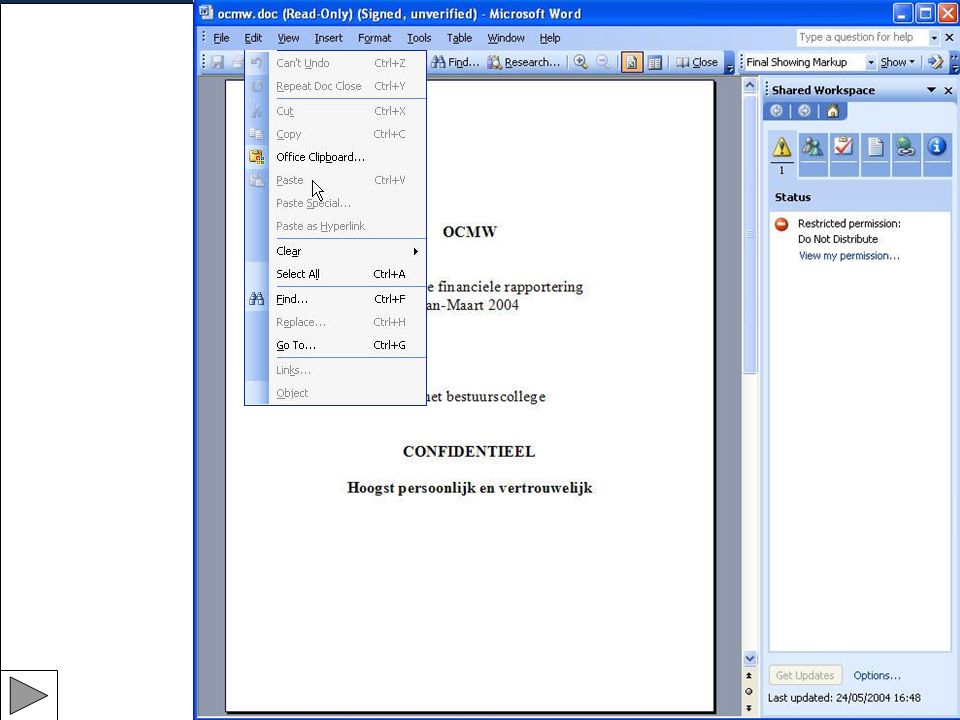
Task: Close the document with menu bar X
Action: click(950, 38)
